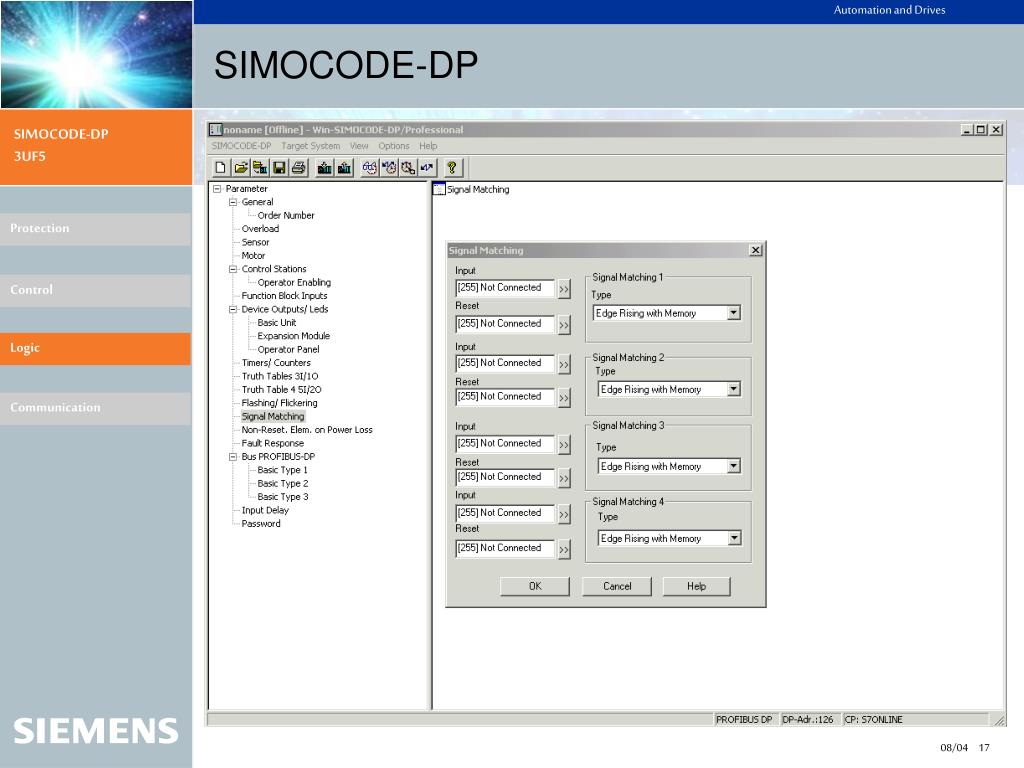Select Overload in parameter tree
The width and height of the screenshot is (1024, 768).
click(260, 229)
